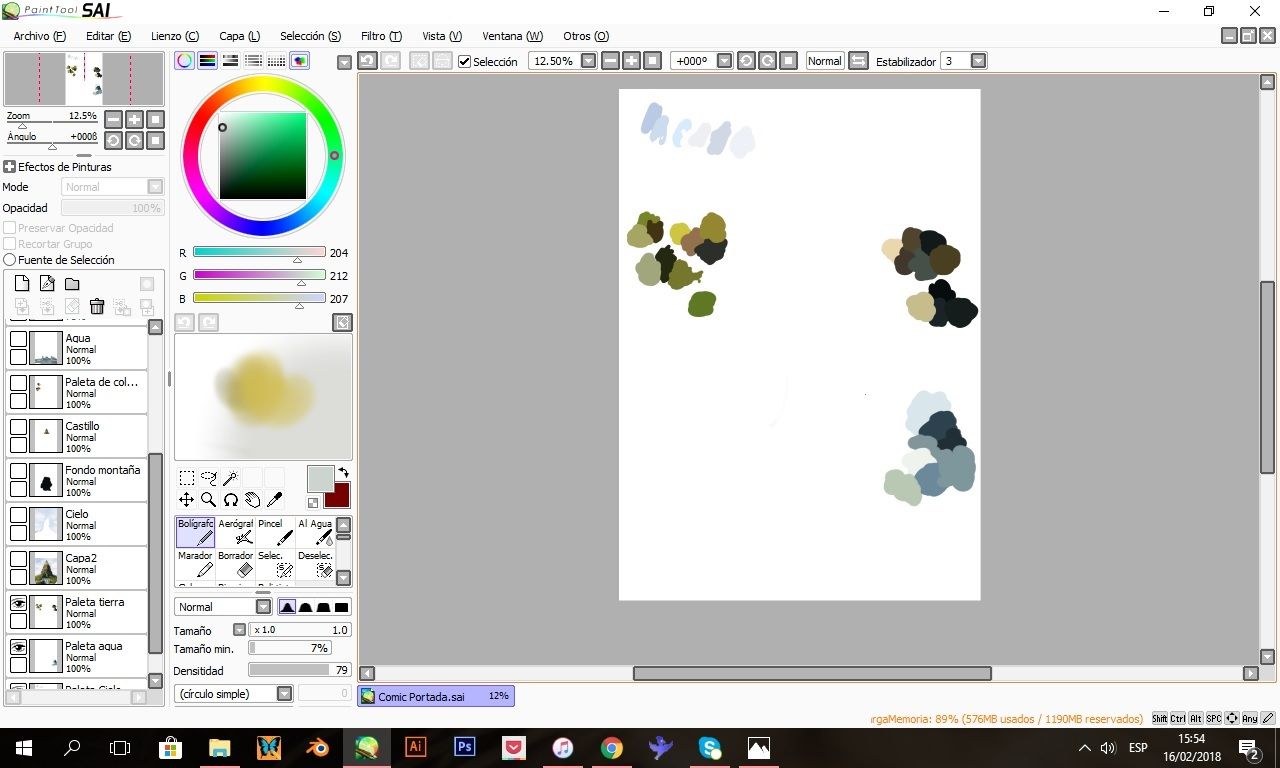Open the brush blending mode Normal dropdown

[263, 607]
